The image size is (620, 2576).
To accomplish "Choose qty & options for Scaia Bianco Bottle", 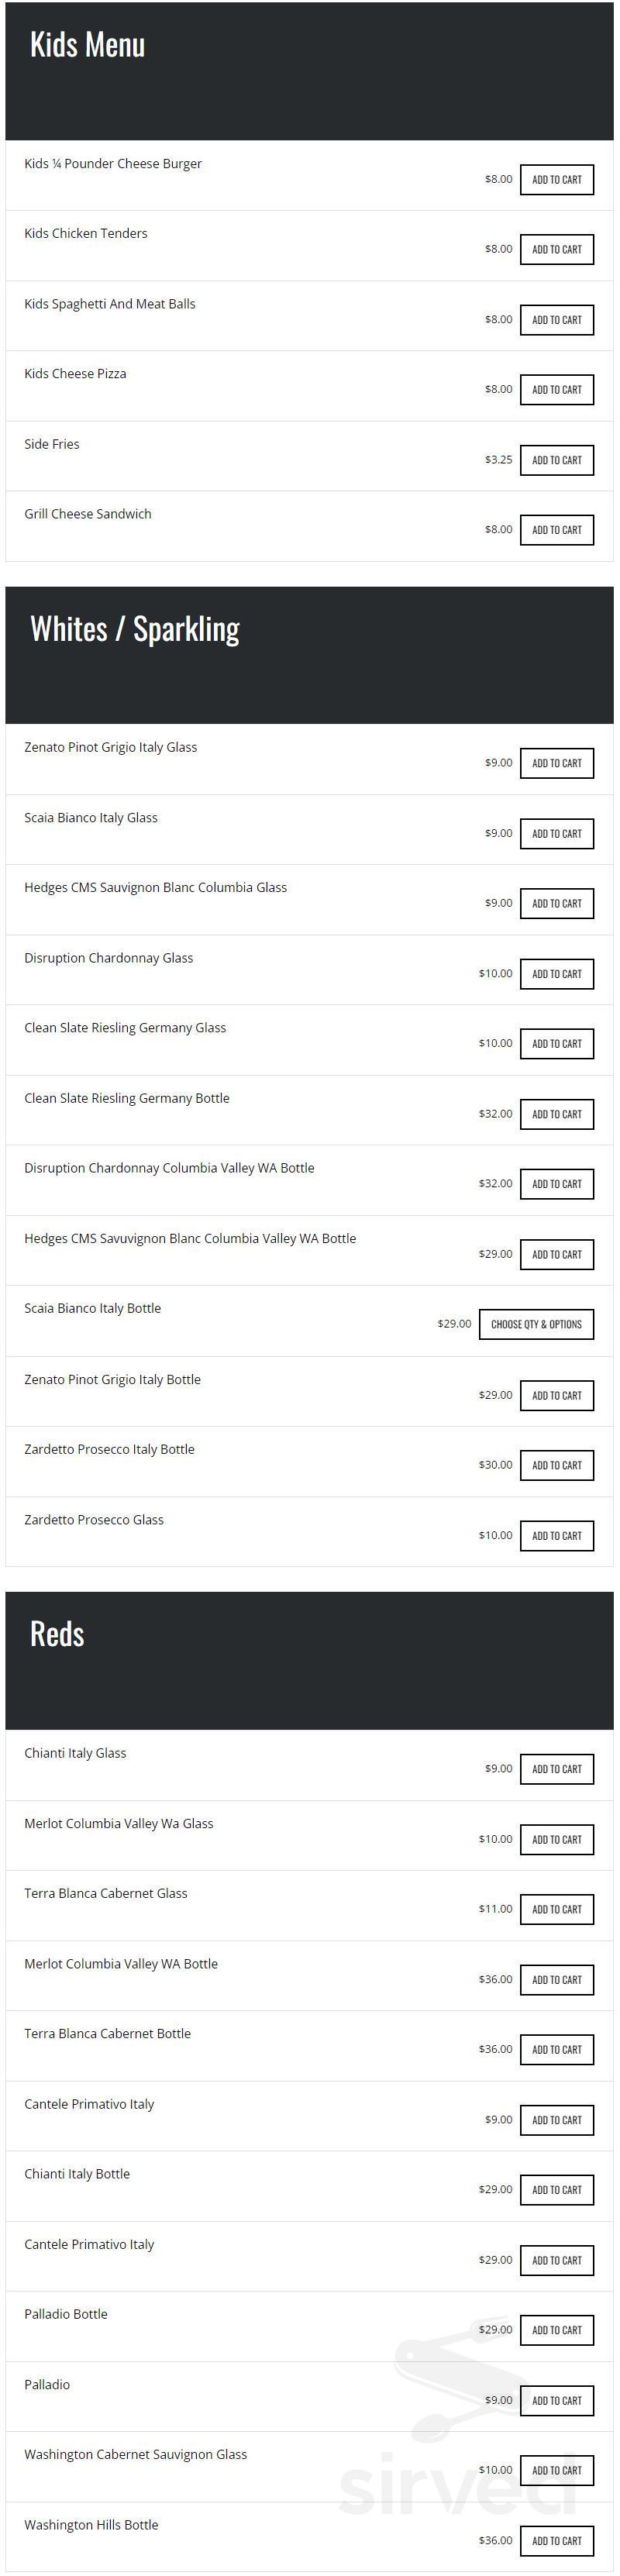I will tap(536, 1324).
